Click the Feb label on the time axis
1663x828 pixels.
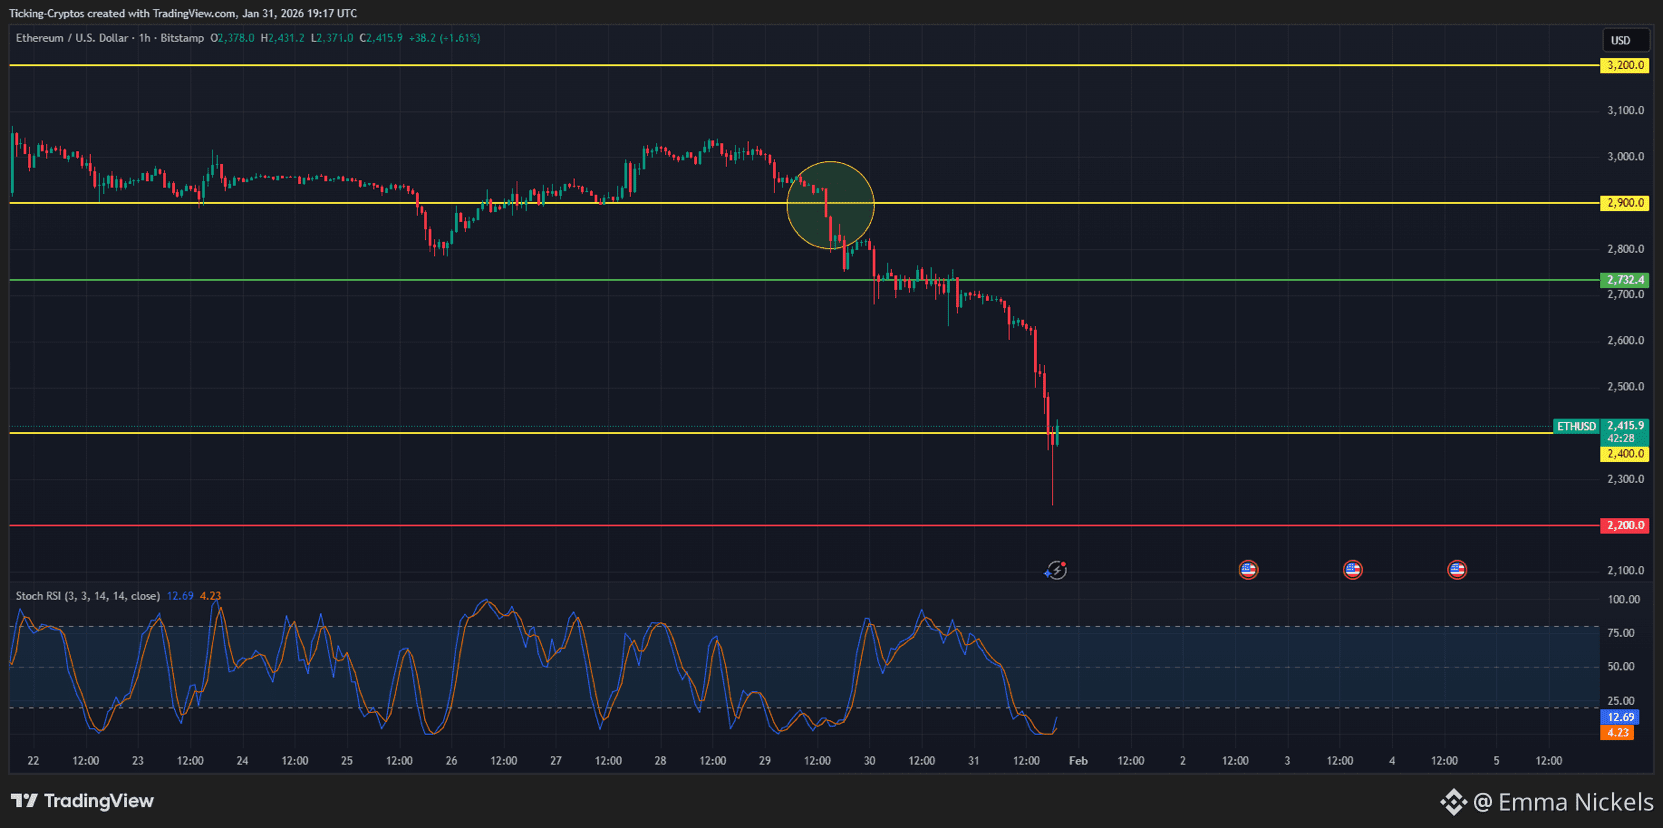pos(1078,761)
